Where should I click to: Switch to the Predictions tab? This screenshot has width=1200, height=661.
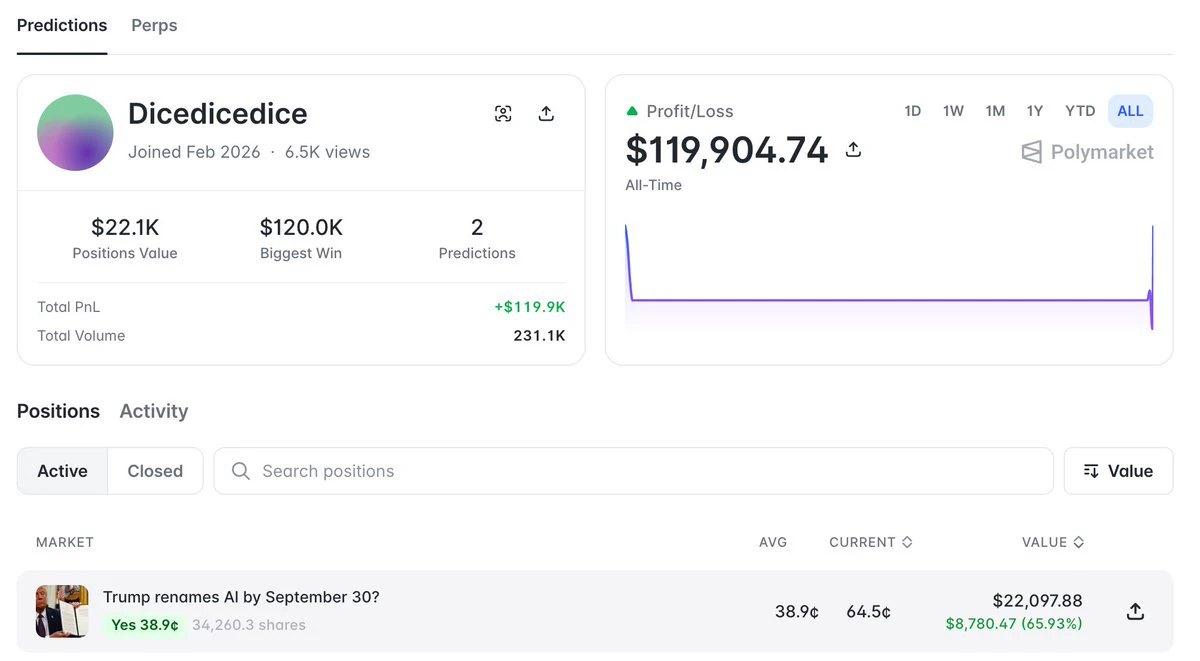pyautogui.click(x=62, y=25)
